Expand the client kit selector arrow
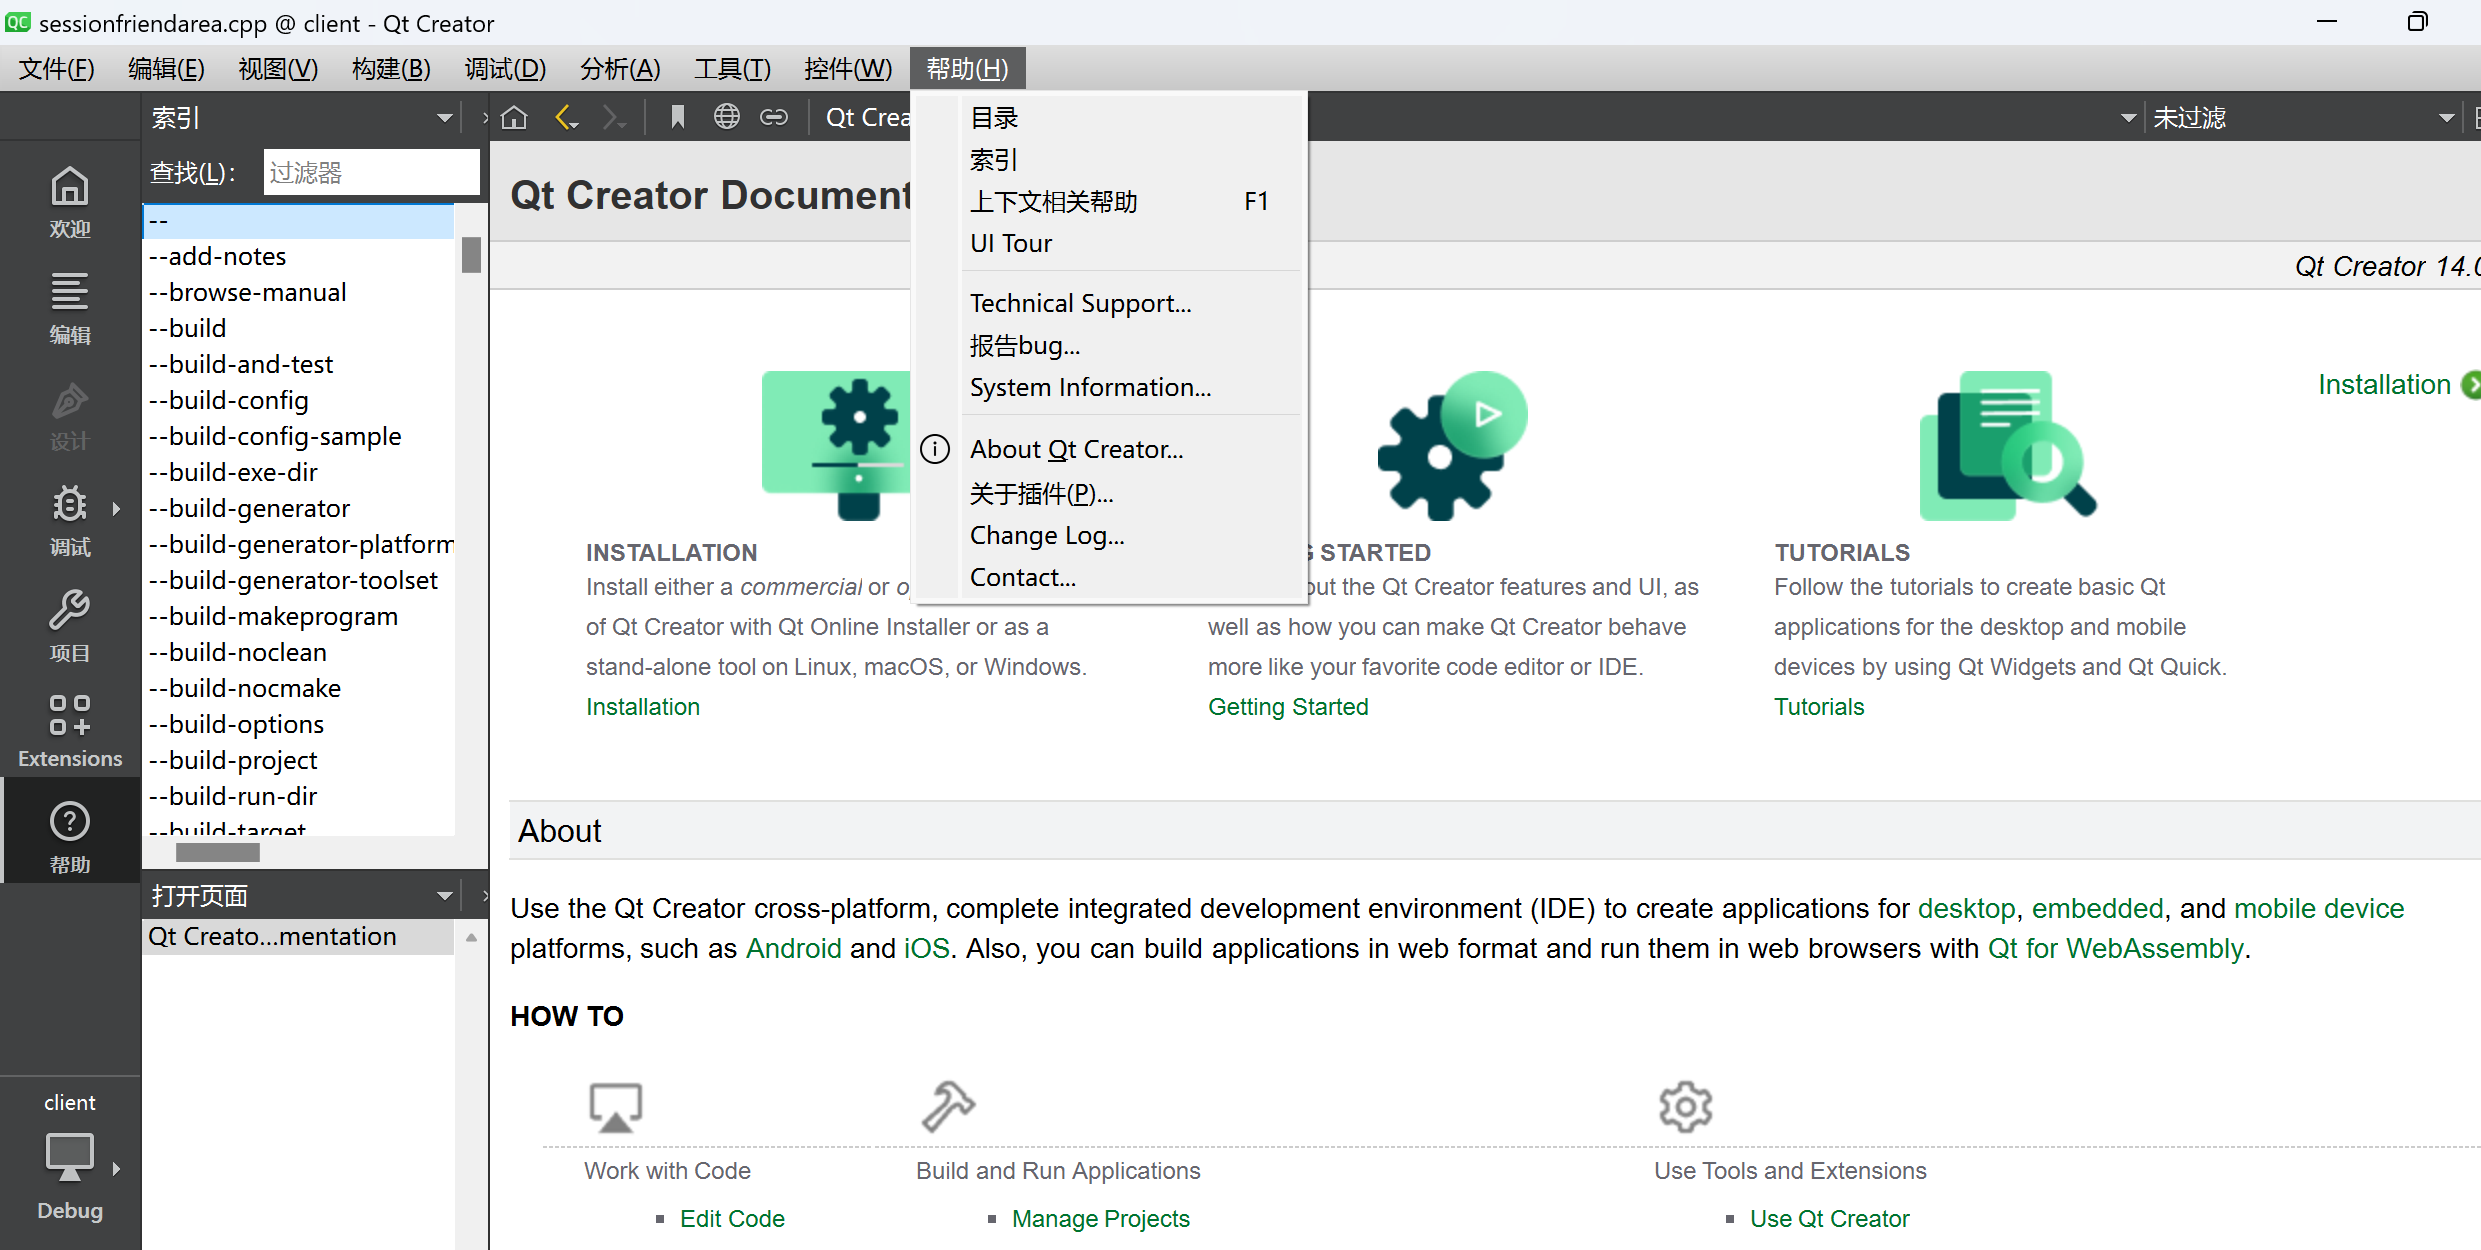Image resolution: width=2481 pixels, height=1250 pixels. coord(116,1168)
